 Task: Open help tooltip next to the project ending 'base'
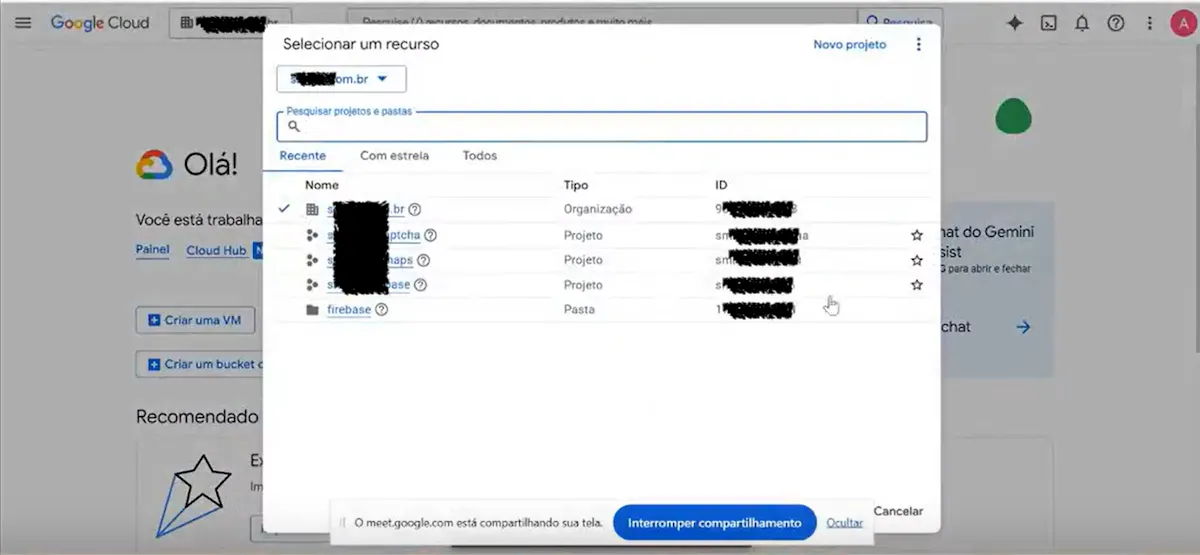pos(421,285)
